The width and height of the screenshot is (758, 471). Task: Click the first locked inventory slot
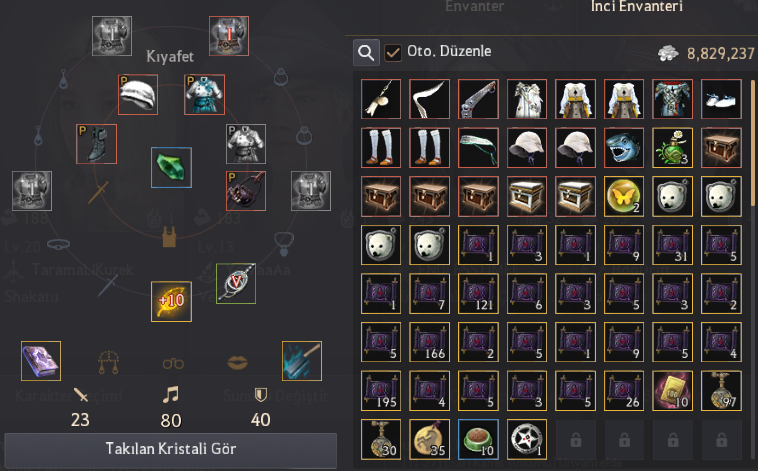coord(575,440)
